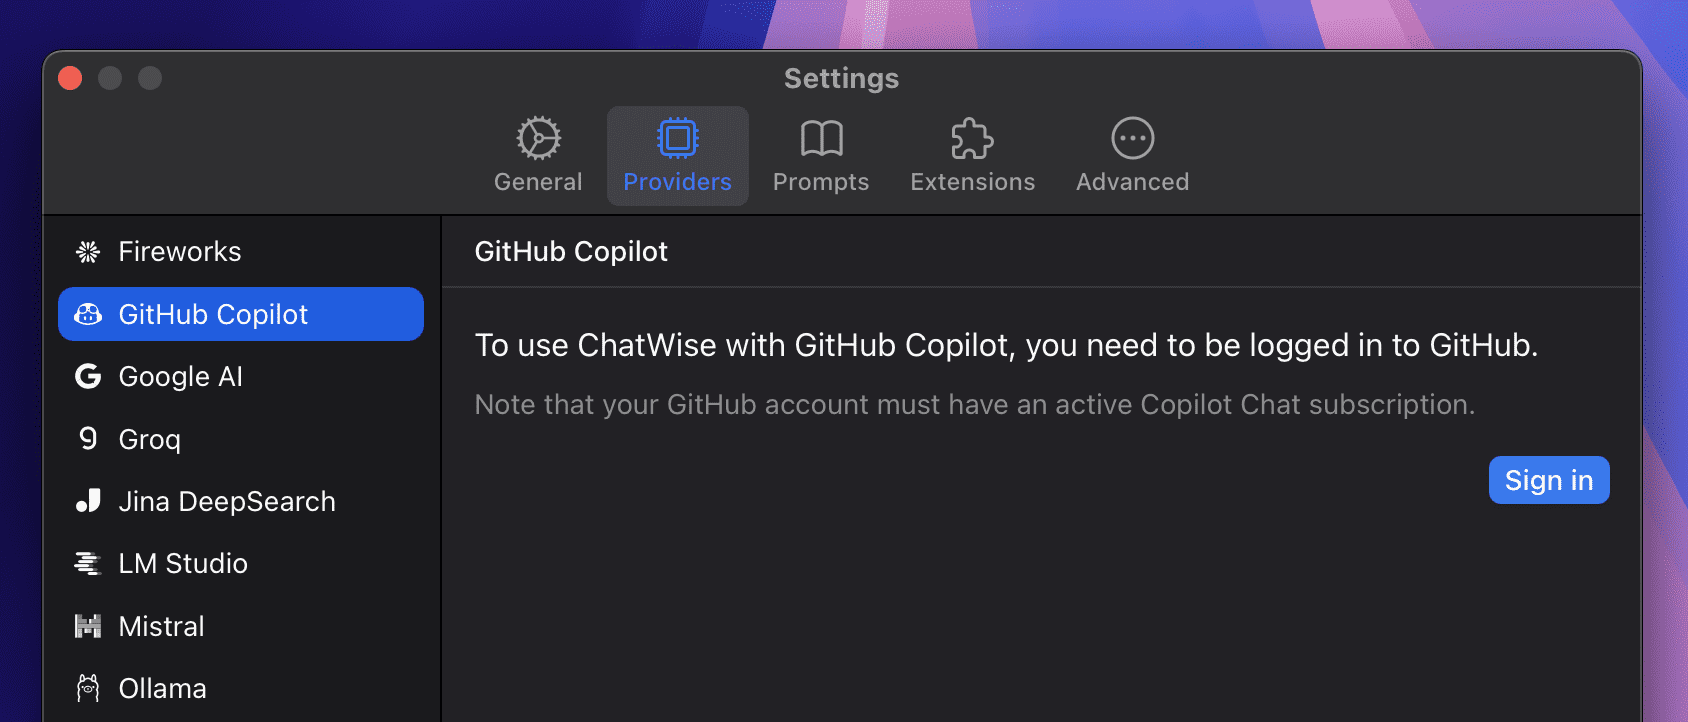Screen dimensions: 1688x722
Task: Click the Settings title bar text
Action: click(841, 78)
